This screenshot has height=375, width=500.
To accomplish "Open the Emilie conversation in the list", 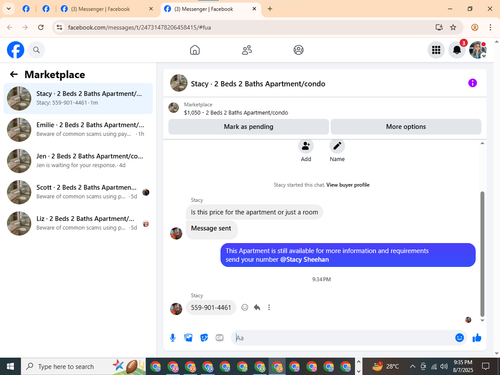I will pyautogui.click(x=78, y=129).
